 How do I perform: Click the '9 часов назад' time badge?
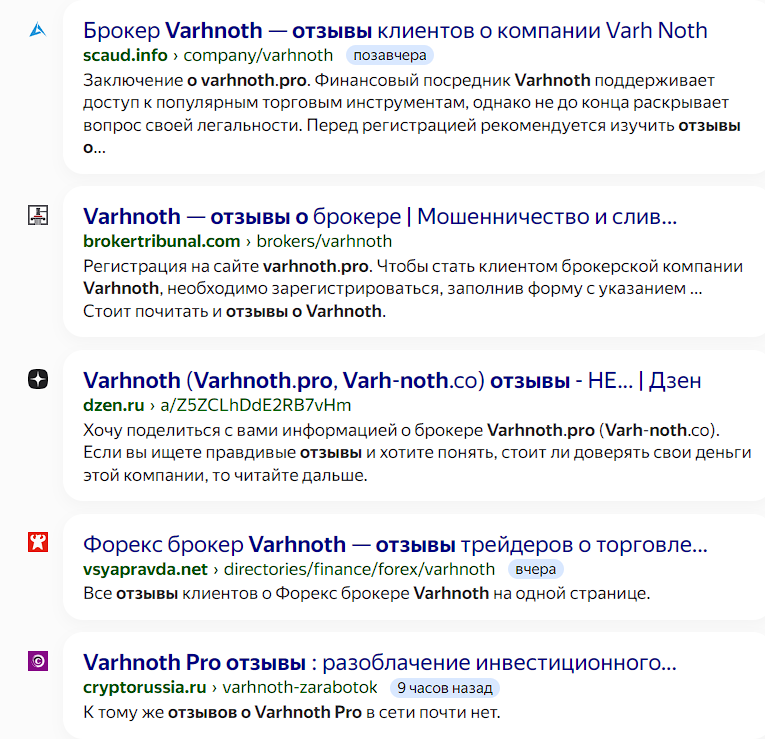point(443,687)
